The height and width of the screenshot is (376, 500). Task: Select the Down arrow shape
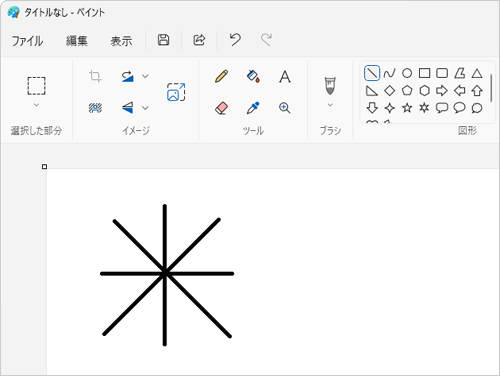pyautogui.click(x=372, y=108)
